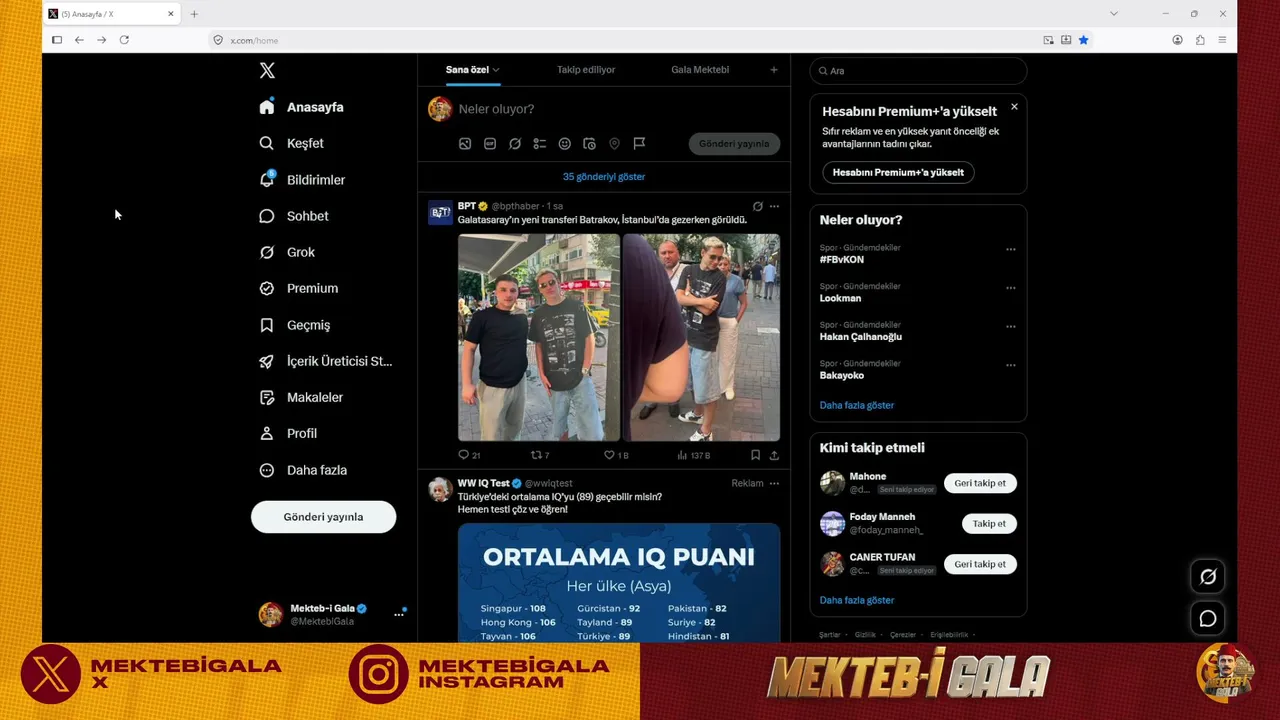
Task: Follow back CANER TUFAN
Action: (980, 564)
